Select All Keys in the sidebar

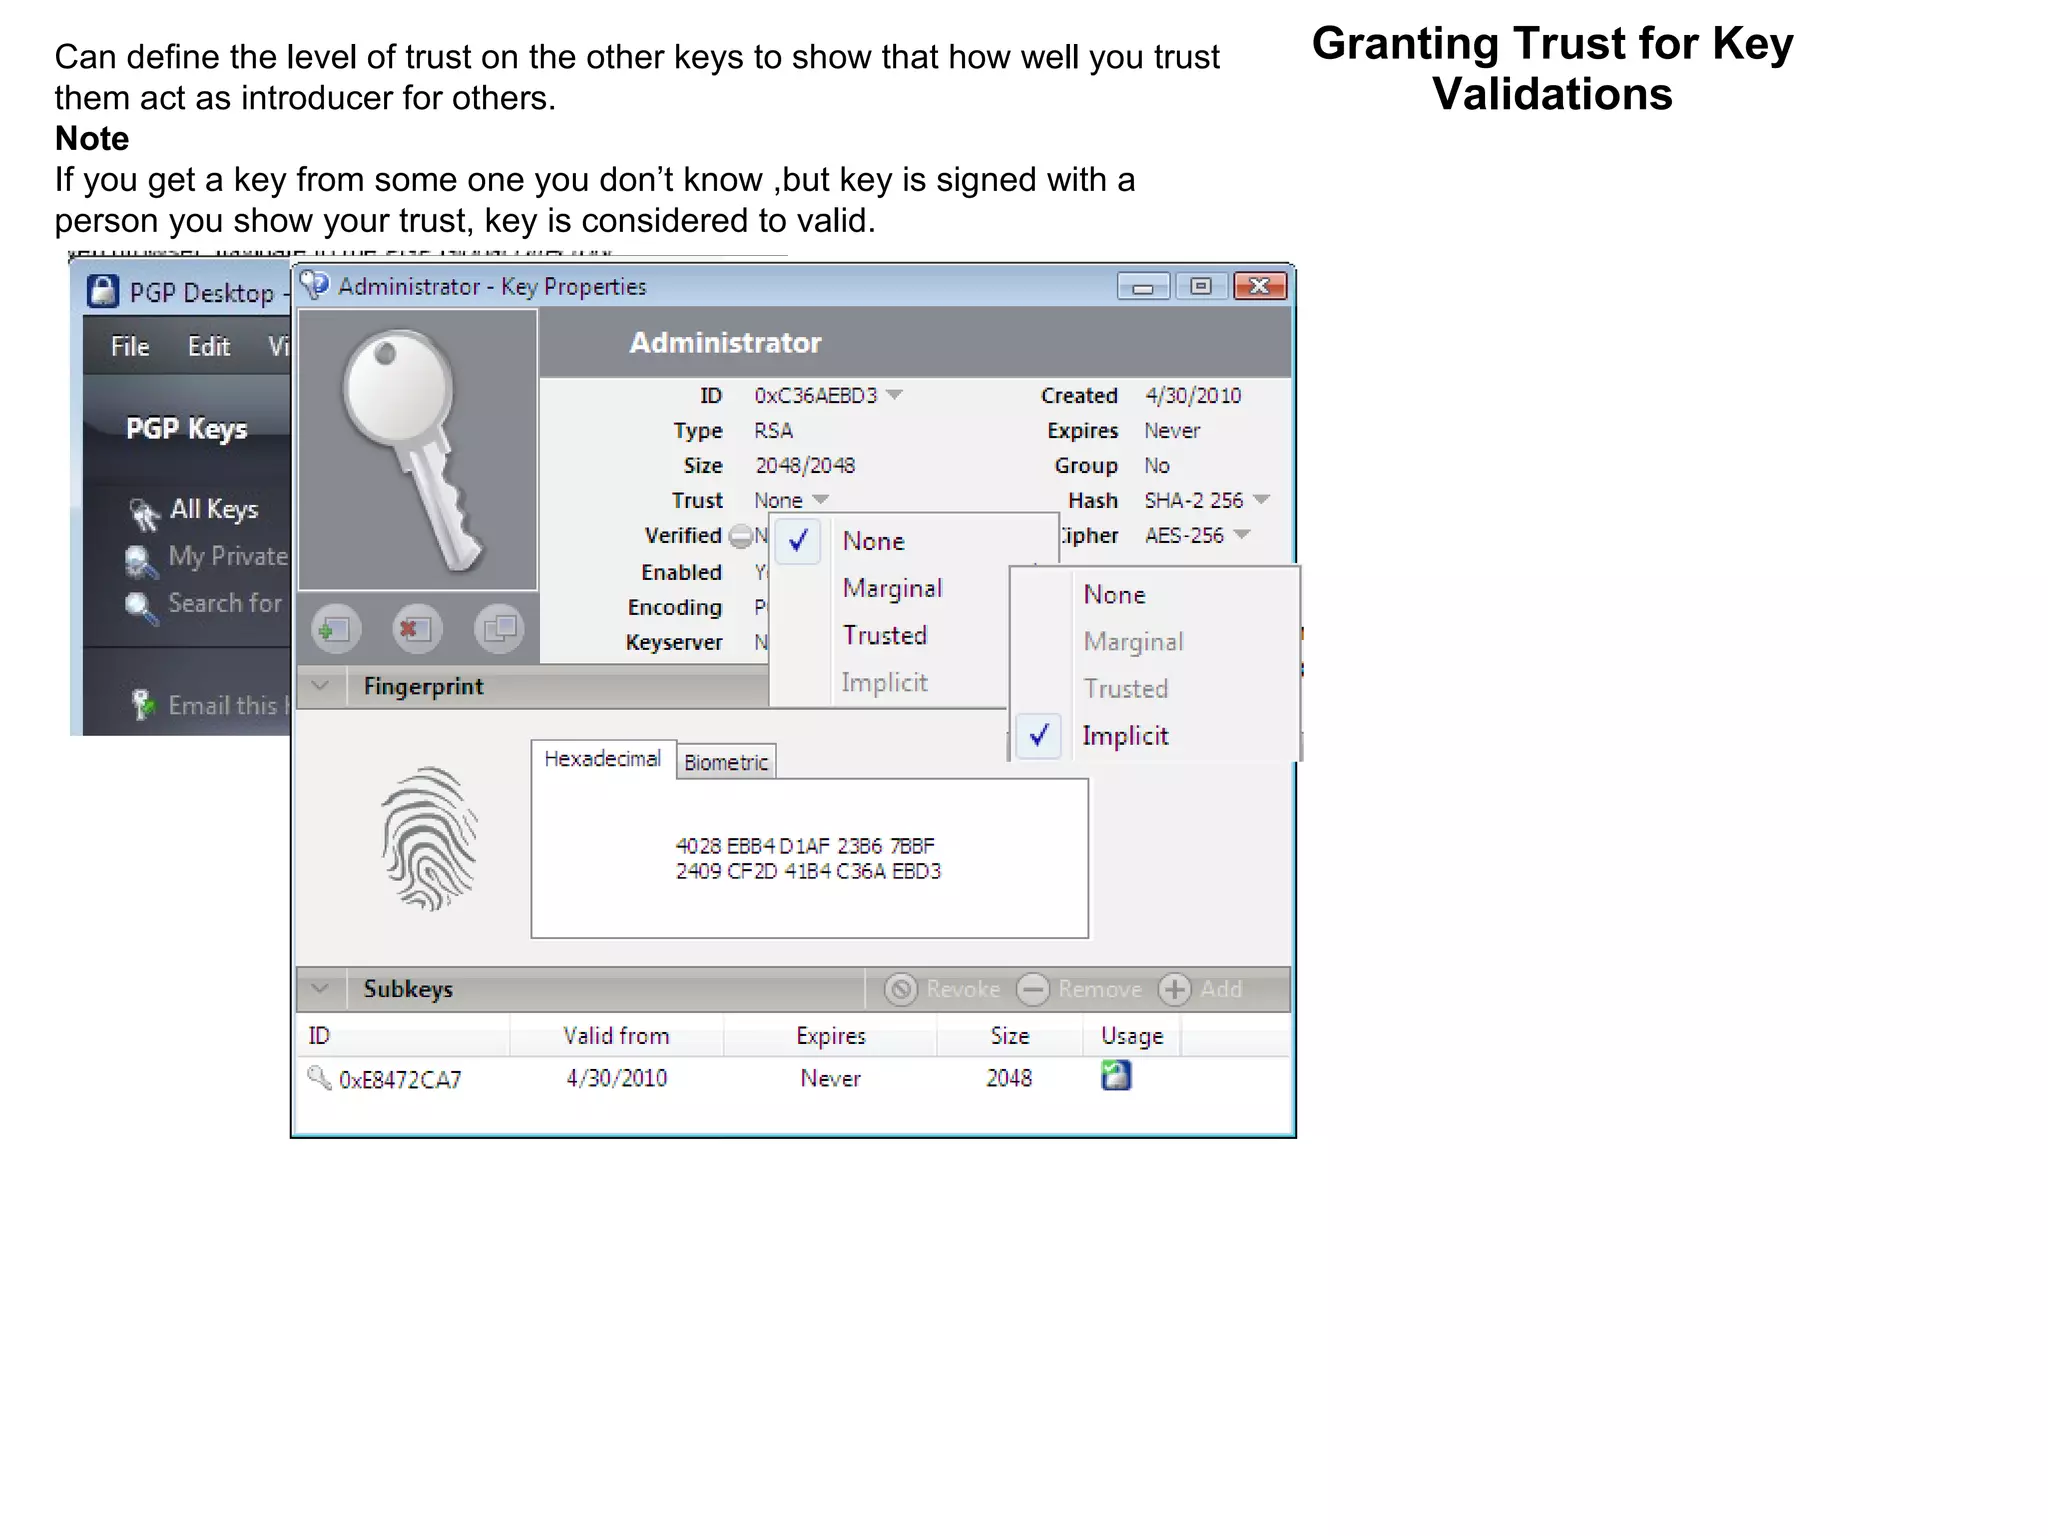214,509
